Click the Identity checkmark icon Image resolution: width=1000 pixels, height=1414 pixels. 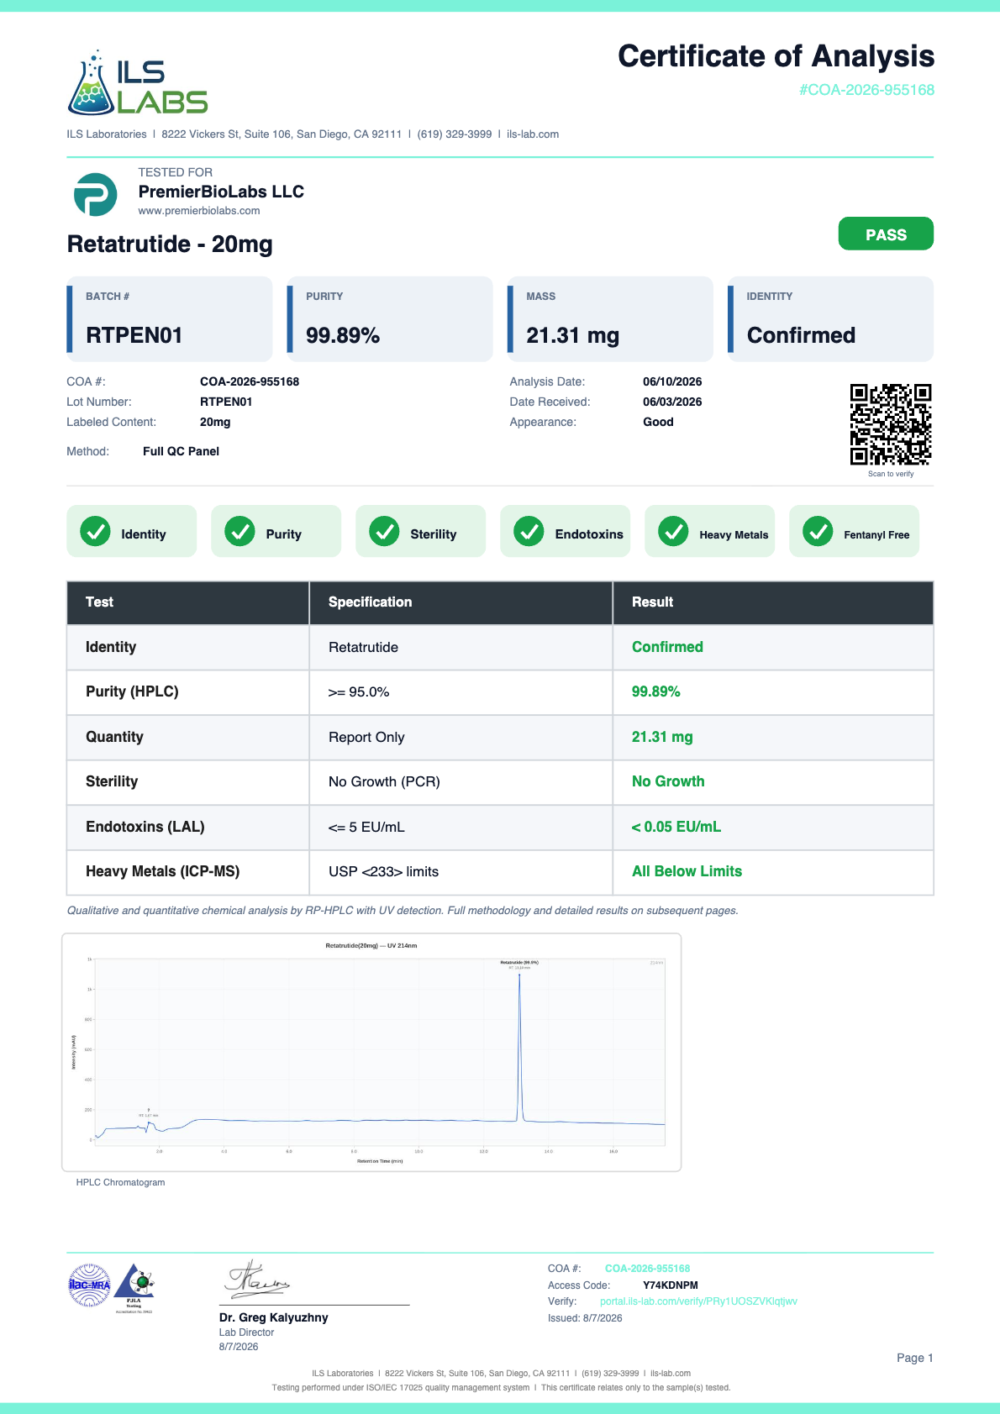95,531
